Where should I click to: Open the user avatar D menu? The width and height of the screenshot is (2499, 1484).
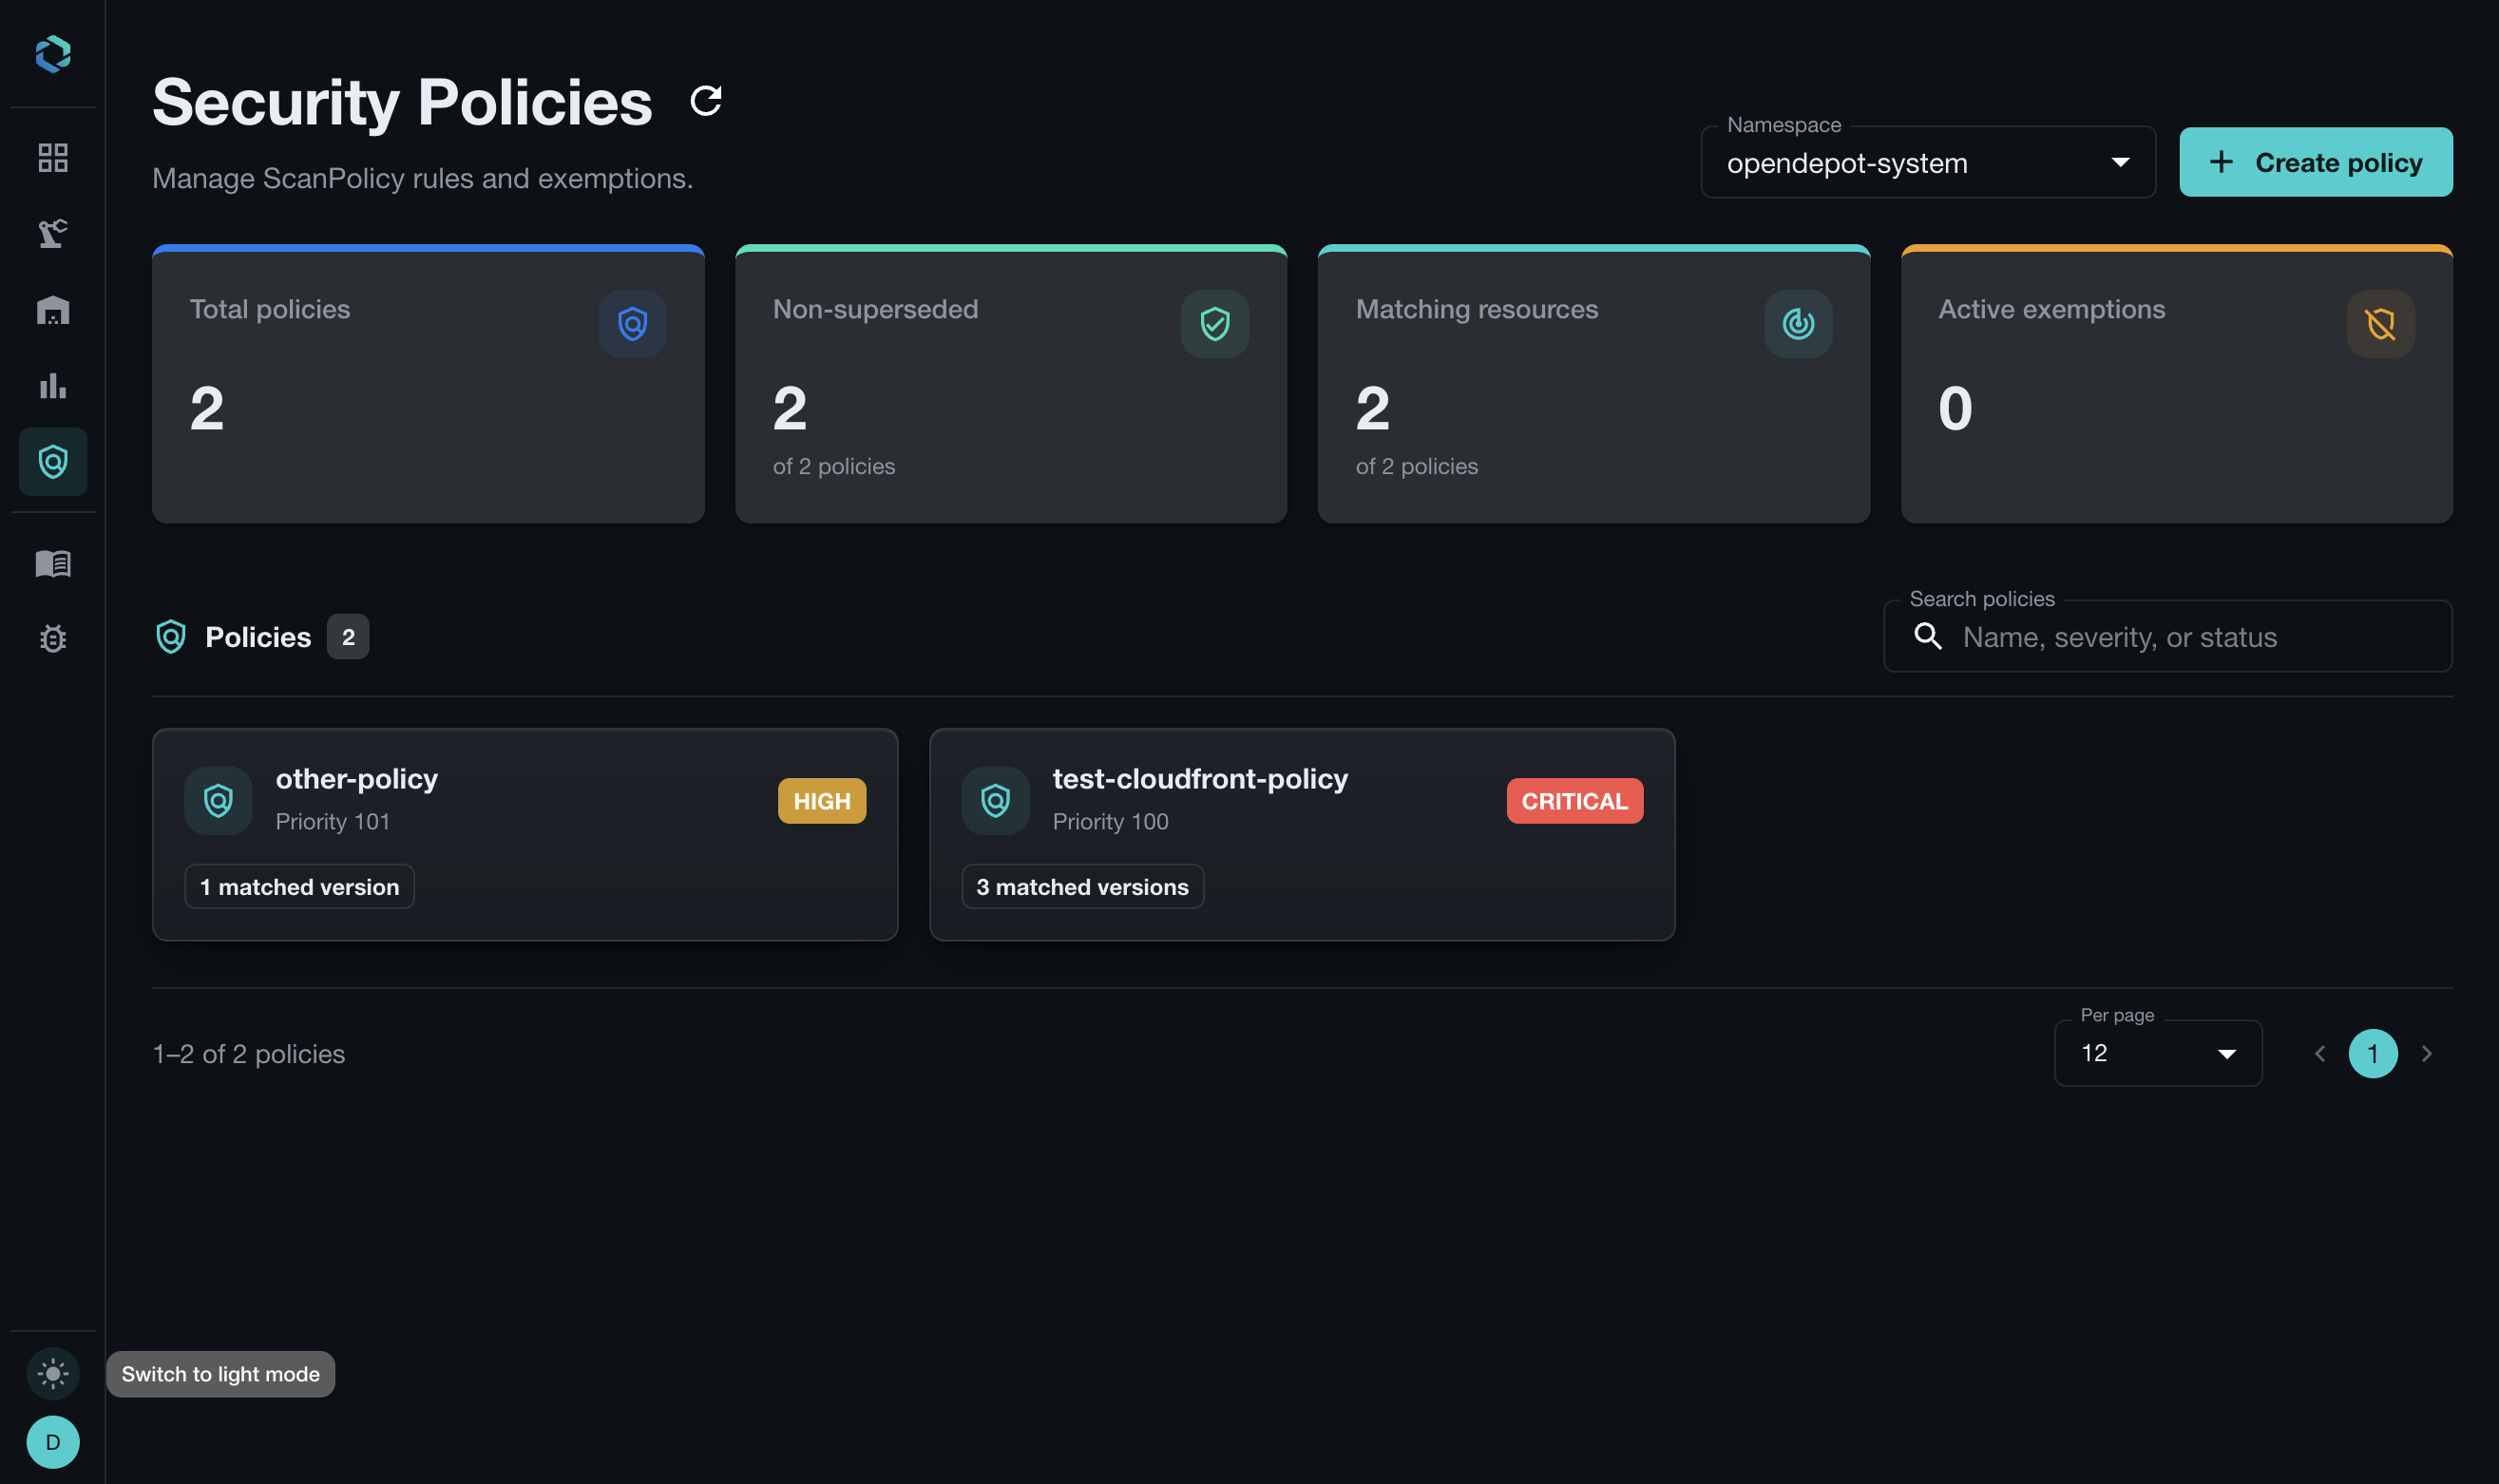[53, 1442]
